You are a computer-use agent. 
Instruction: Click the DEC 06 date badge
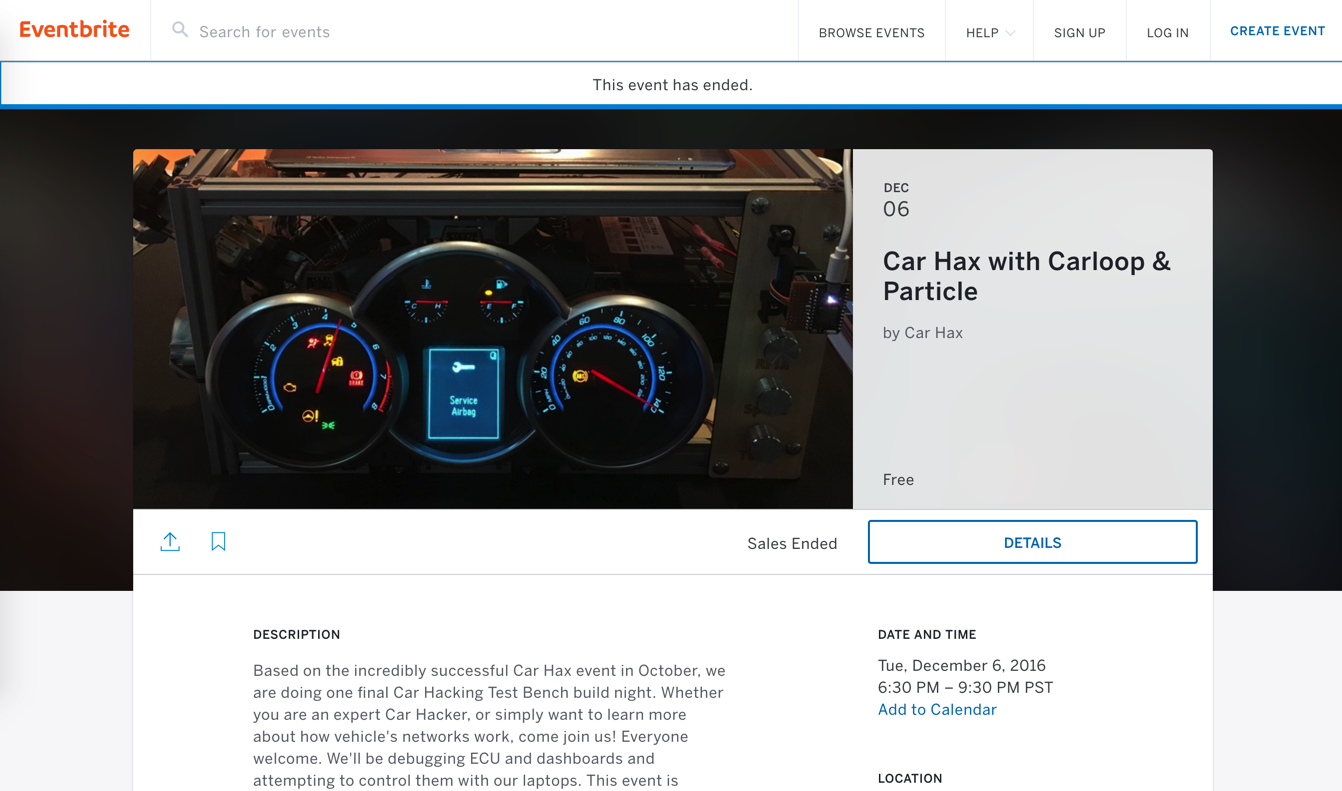pyautogui.click(x=896, y=201)
